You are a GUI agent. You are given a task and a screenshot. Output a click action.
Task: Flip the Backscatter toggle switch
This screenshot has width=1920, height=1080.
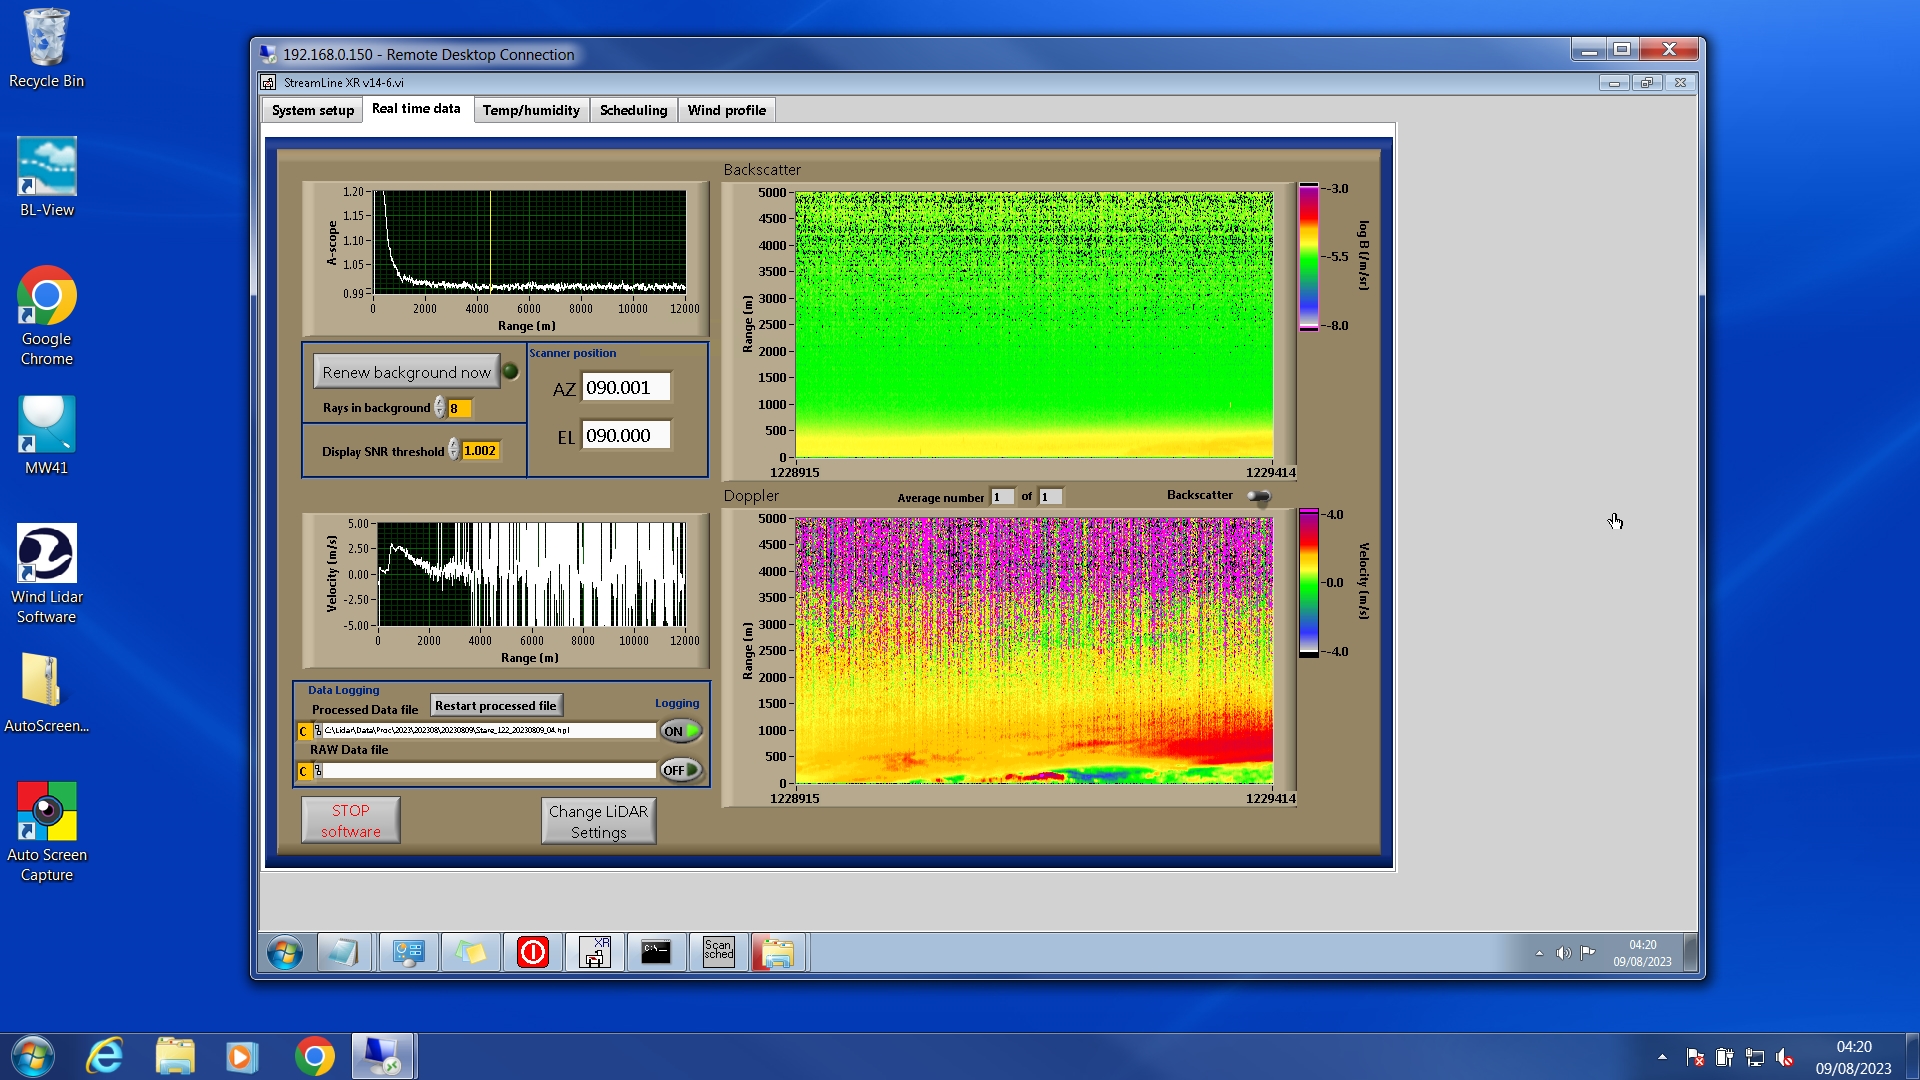[1259, 496]
